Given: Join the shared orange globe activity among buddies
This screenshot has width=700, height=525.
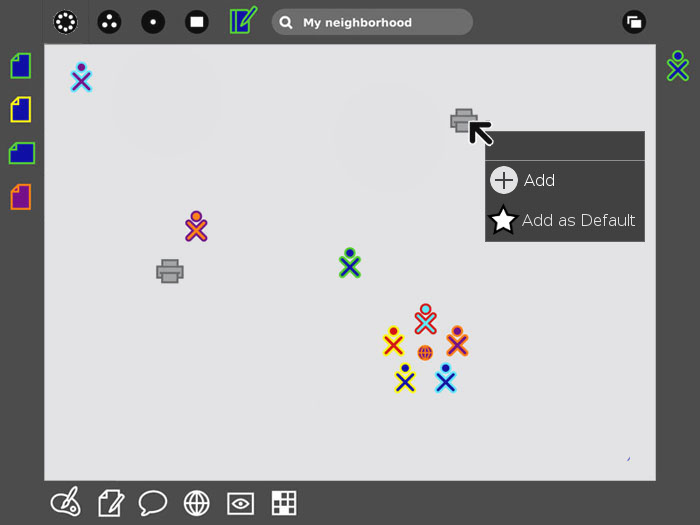Looking at the screenshot, I should (425, 353).
